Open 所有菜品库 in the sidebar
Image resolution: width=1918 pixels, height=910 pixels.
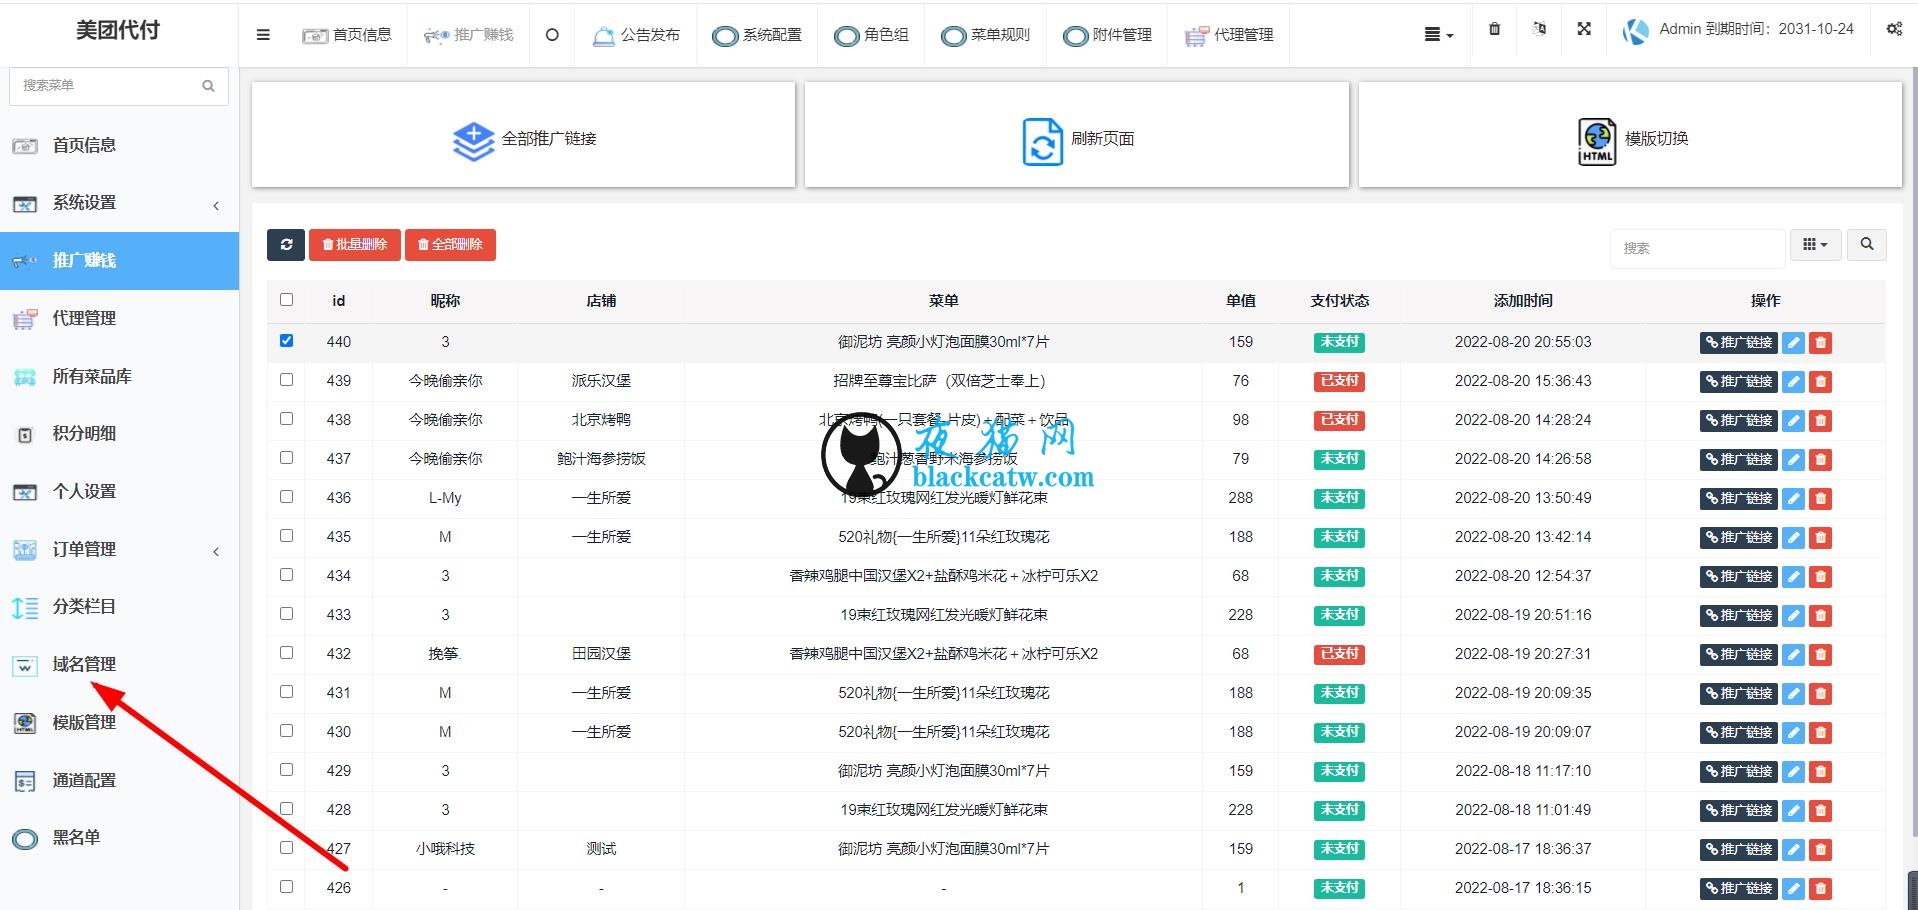92,377
